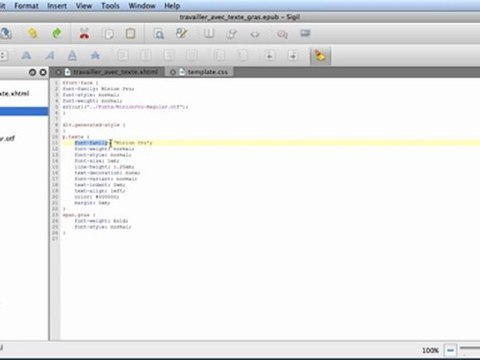Screen dimensions: 480x360
Task: Click line 10 "p.texte {"
Action: 76,137
